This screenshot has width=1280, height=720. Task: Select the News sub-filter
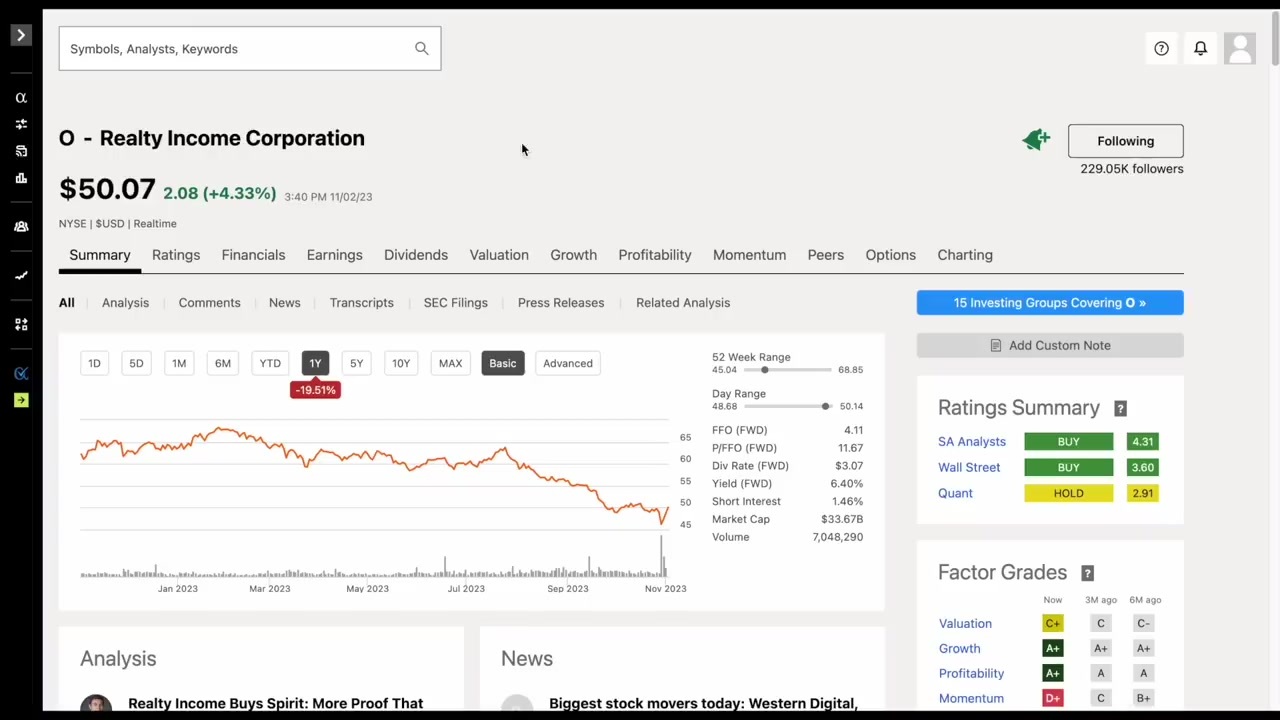click(284, 303)
